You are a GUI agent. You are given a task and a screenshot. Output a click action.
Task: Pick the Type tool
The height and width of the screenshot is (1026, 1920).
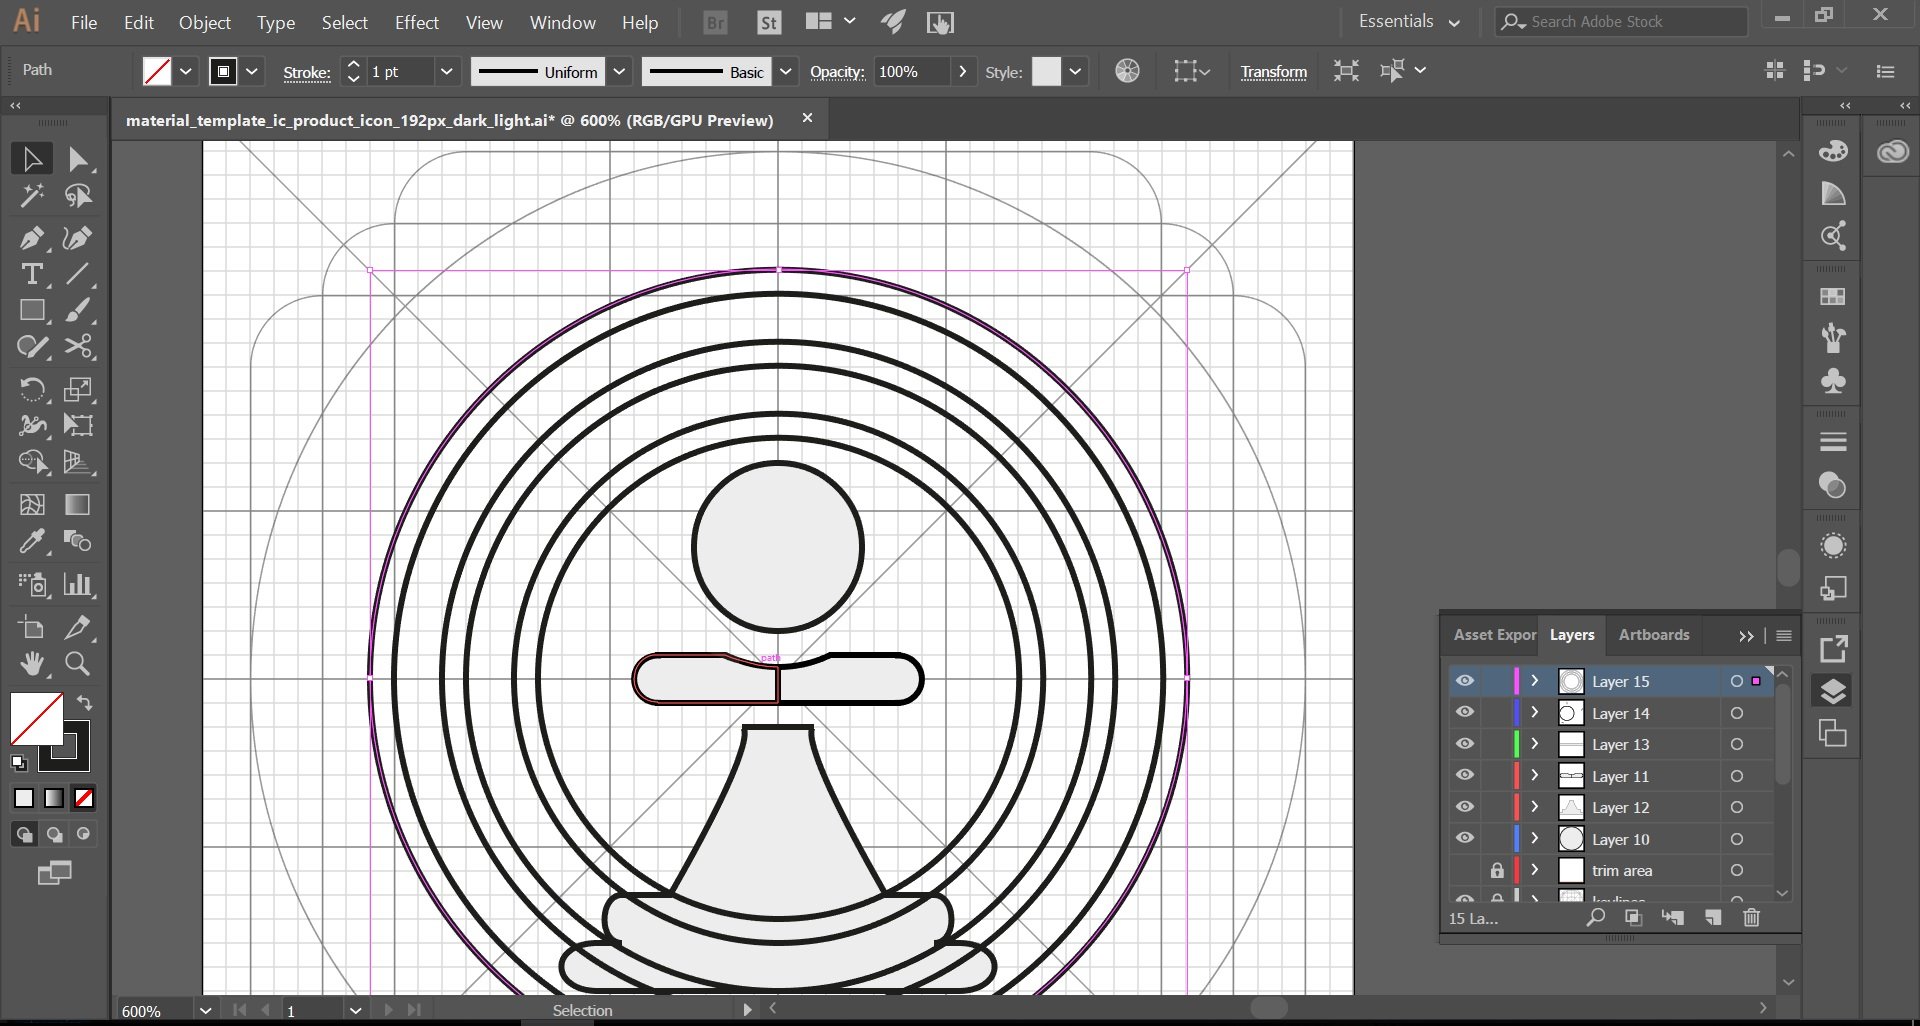point(32,274)
